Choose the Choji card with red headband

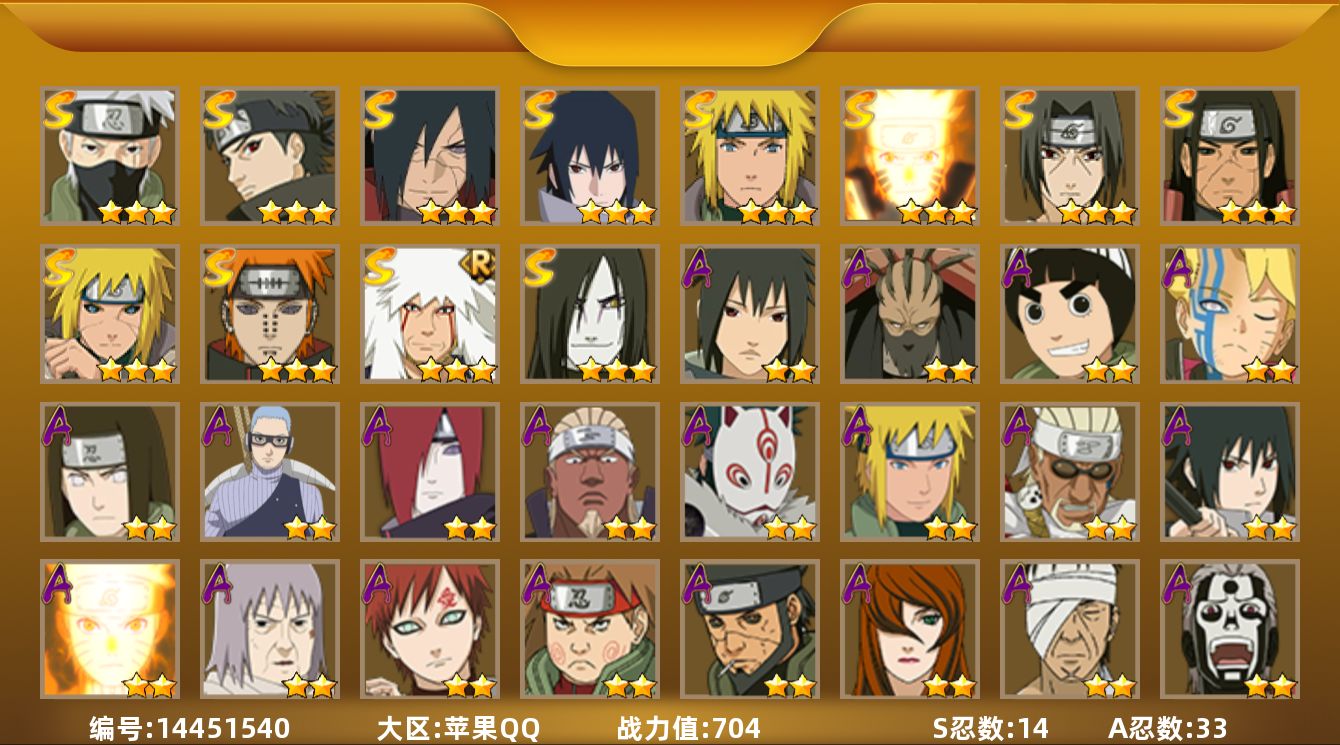click(x=590, y=629)
